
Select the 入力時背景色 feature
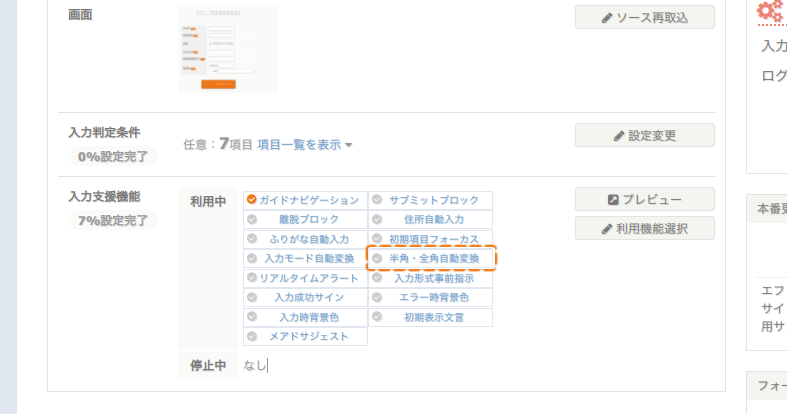(305, 317)
